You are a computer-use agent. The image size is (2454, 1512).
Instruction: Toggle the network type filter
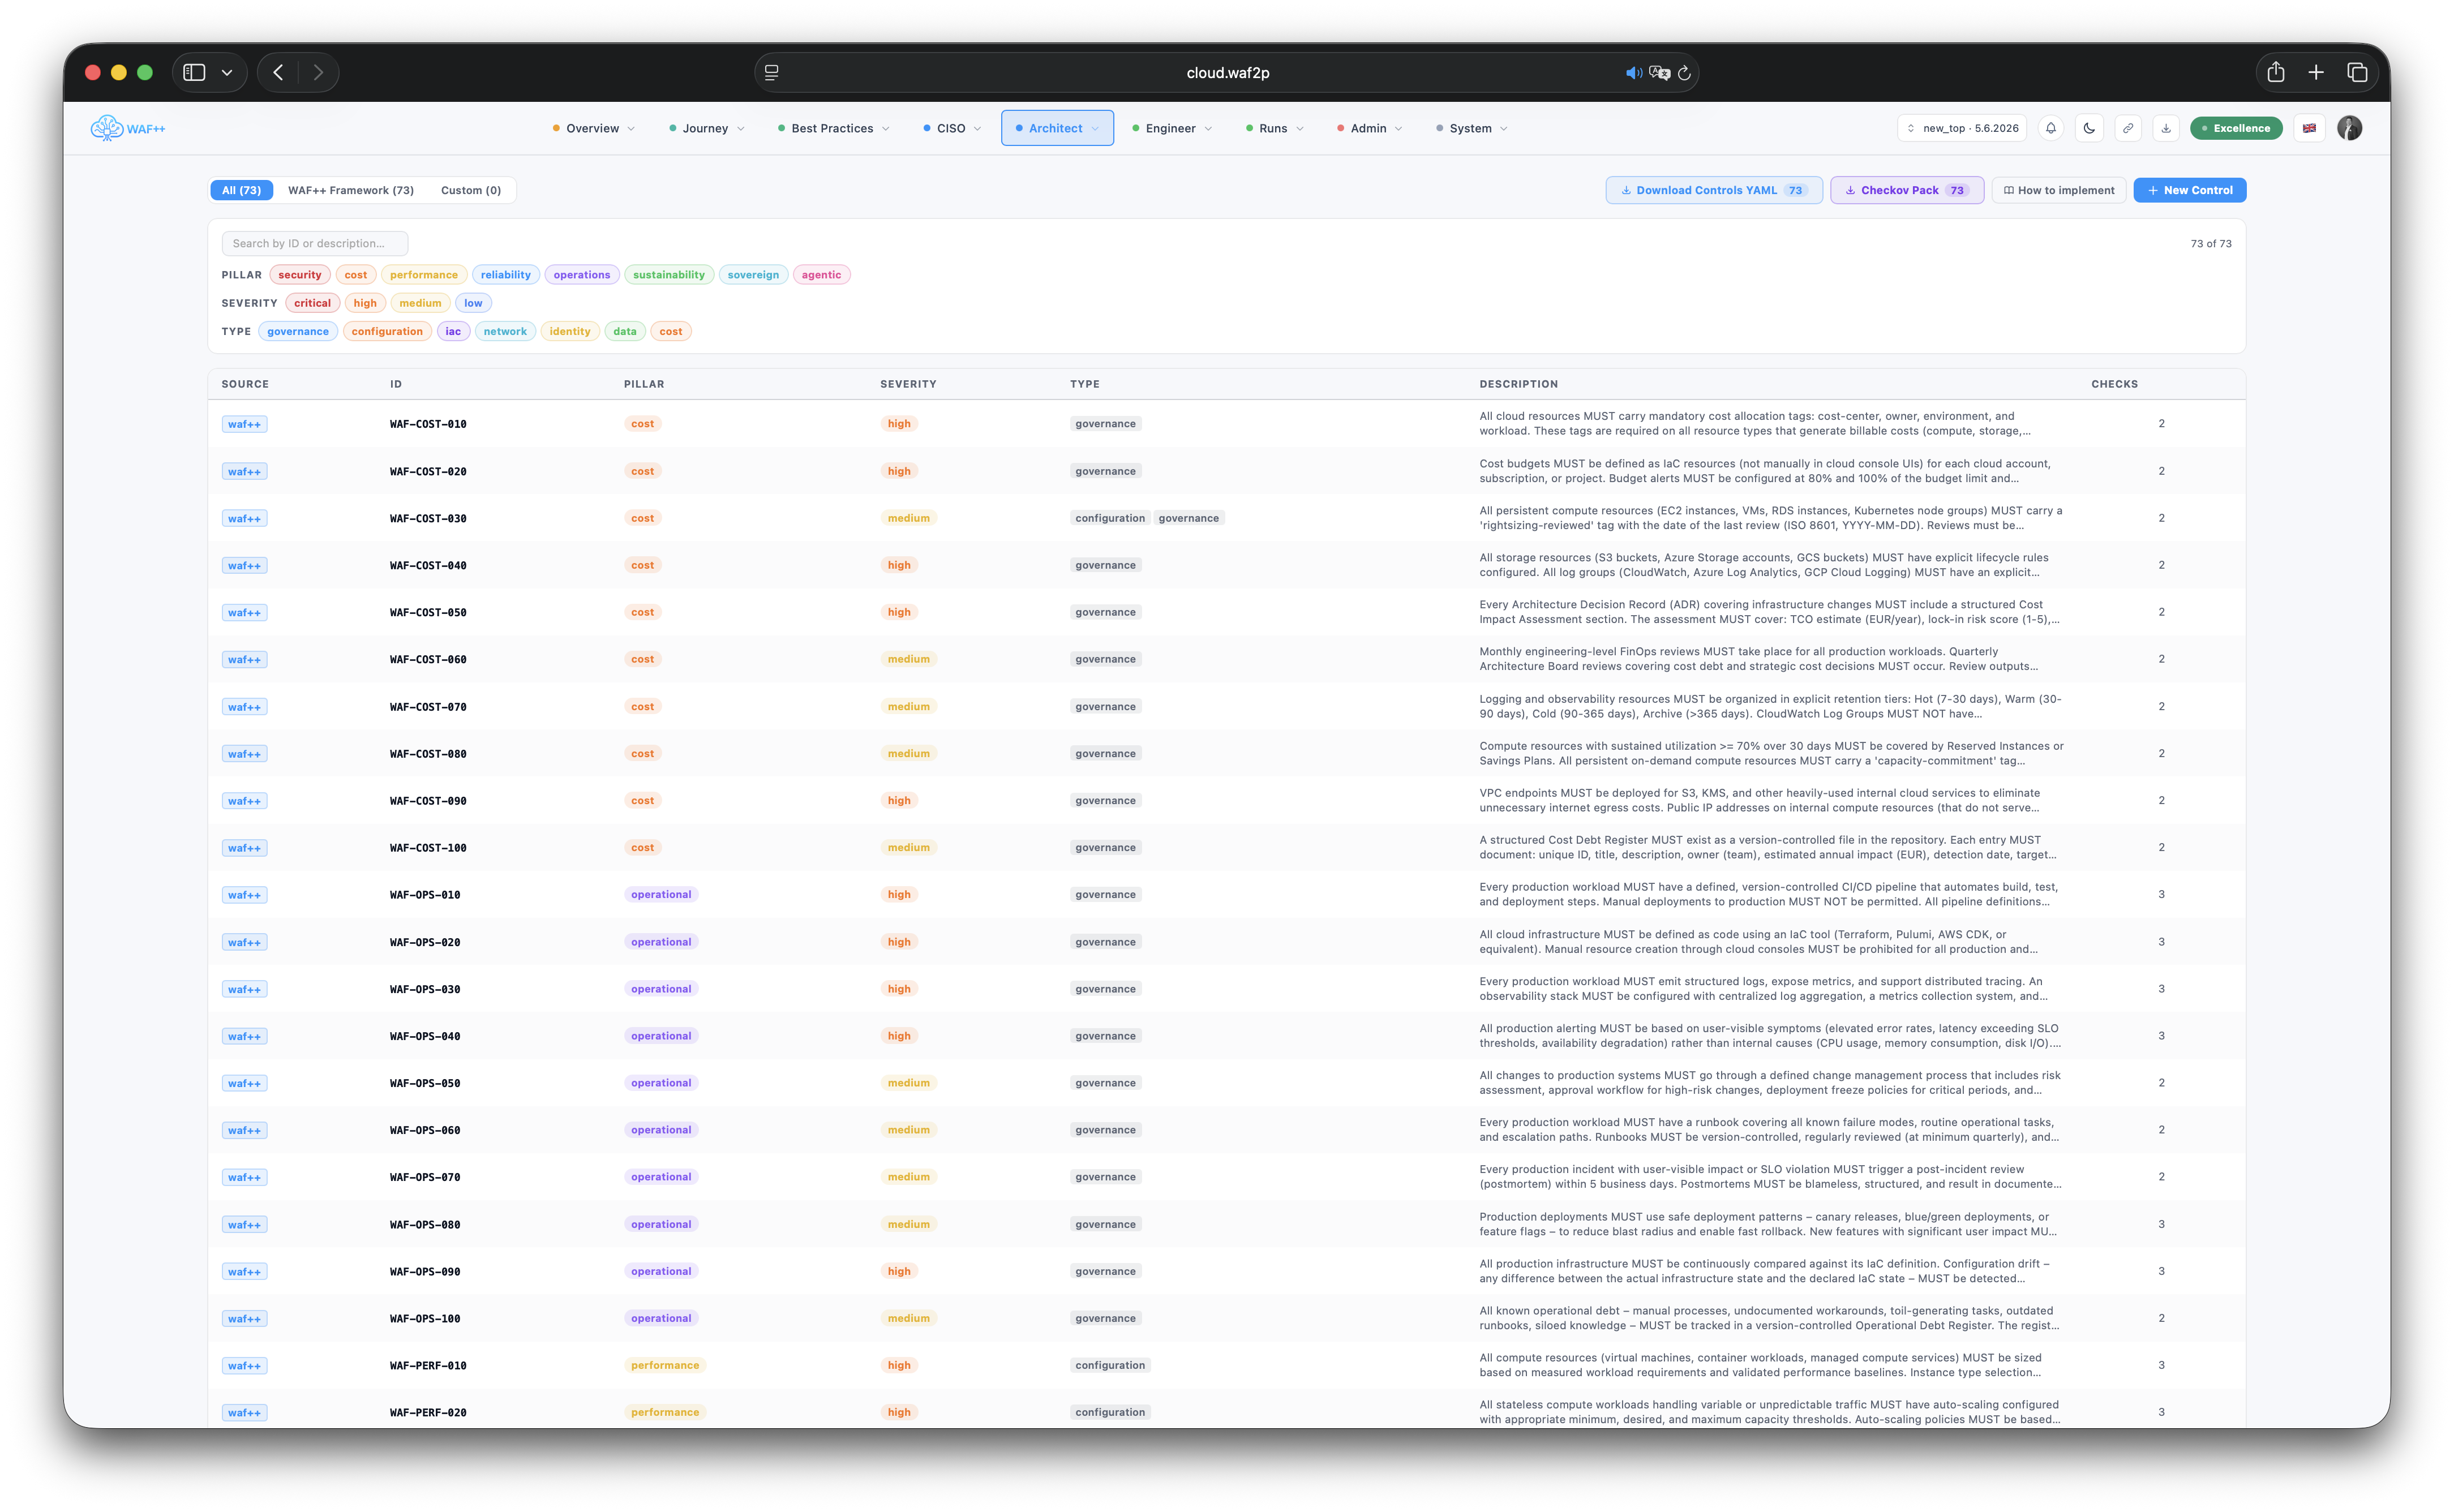coord(505,331)
